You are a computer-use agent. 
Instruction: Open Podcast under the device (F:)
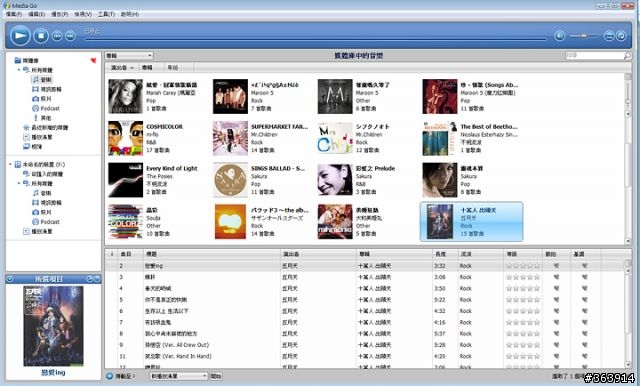[46, 222]
